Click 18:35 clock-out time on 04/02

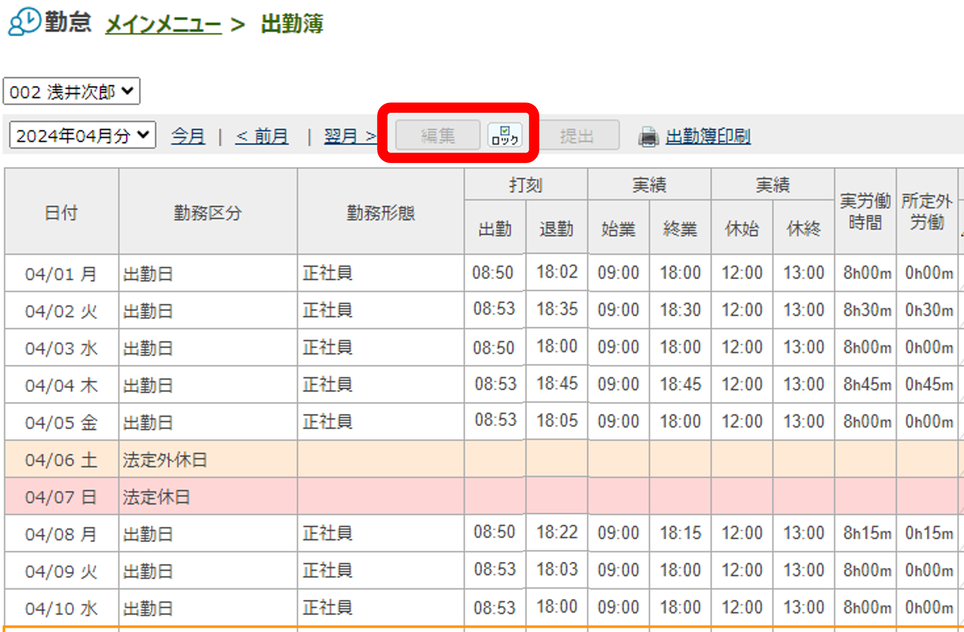point(557,309)
